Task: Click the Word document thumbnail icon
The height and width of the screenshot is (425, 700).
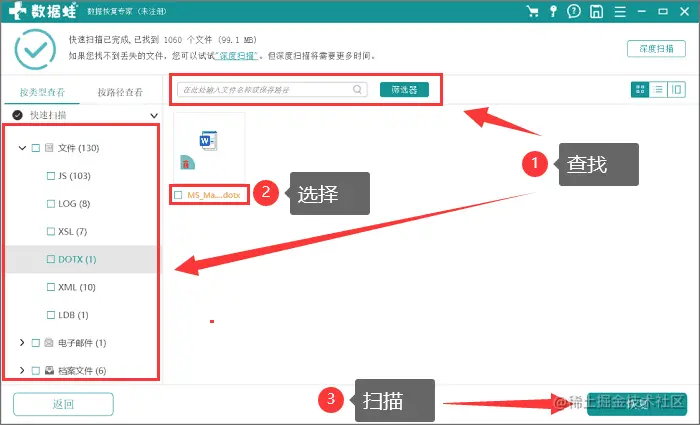Action: [208, 141]
